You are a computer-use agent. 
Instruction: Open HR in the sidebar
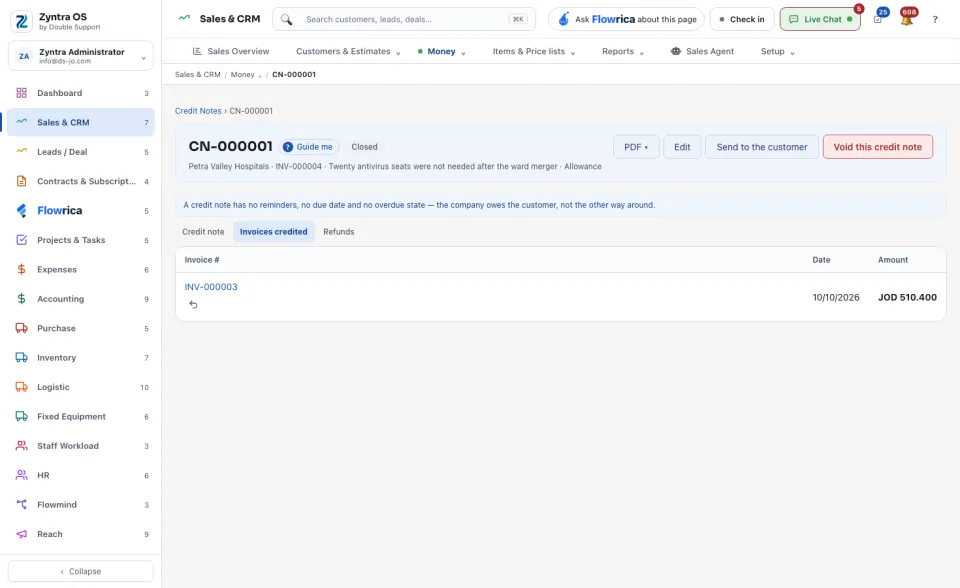(81, 475)
